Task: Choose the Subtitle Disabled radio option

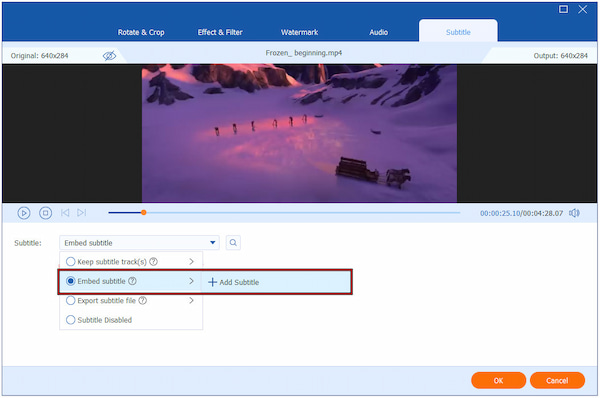Action: 70,320
